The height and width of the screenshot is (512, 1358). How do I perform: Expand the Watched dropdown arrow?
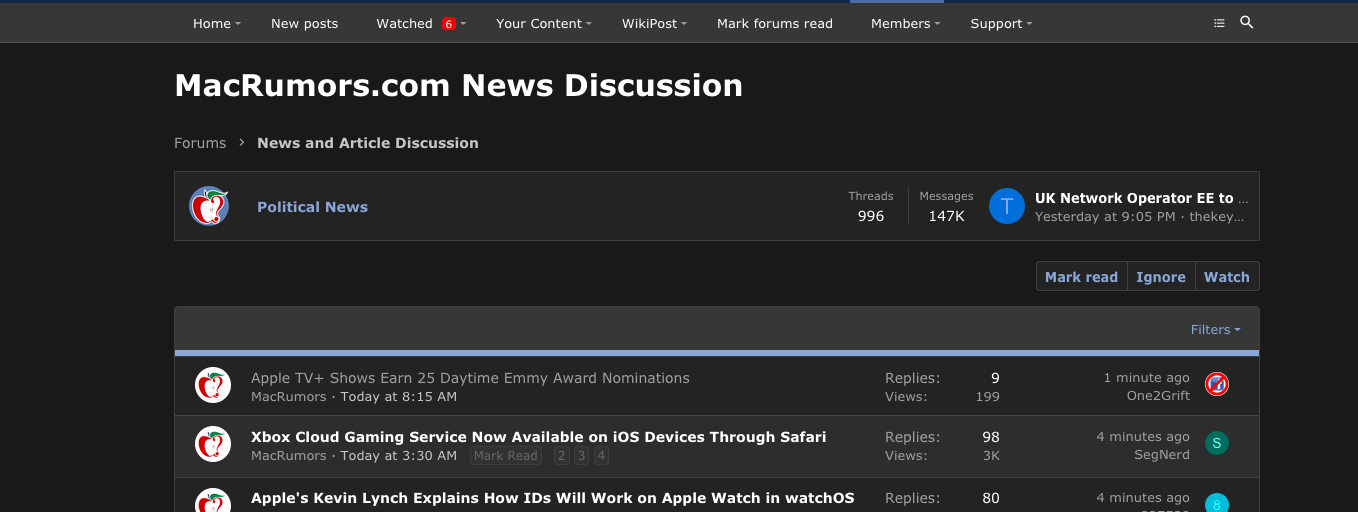click(463, 24)
